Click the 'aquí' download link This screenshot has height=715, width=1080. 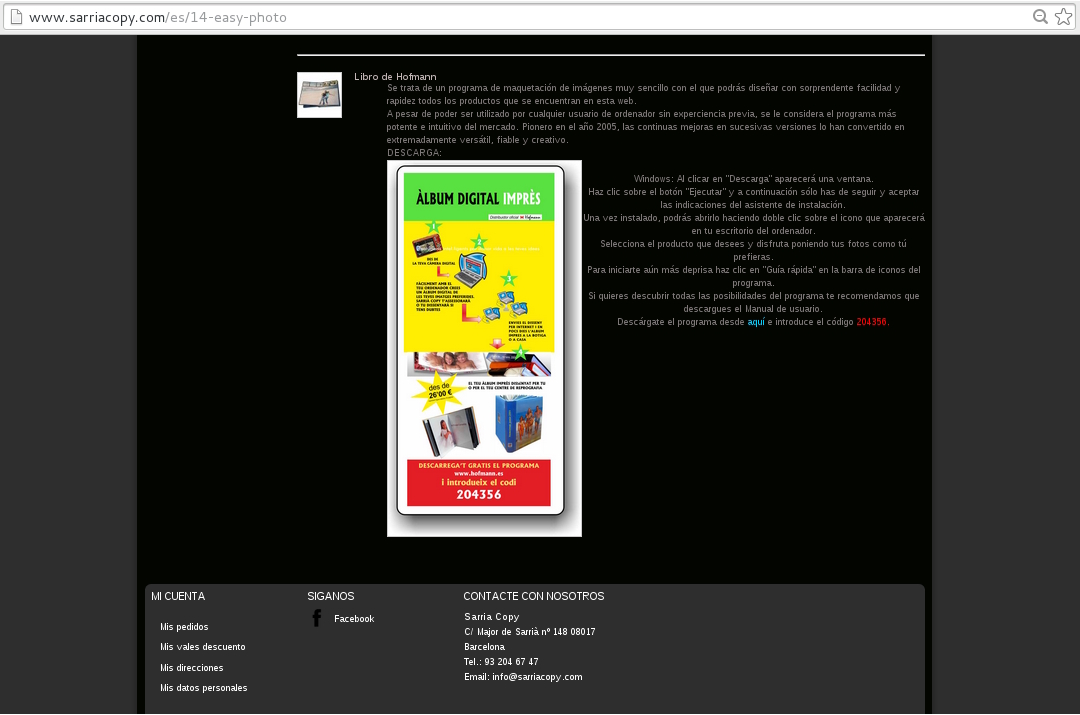[x=756, y=322]
